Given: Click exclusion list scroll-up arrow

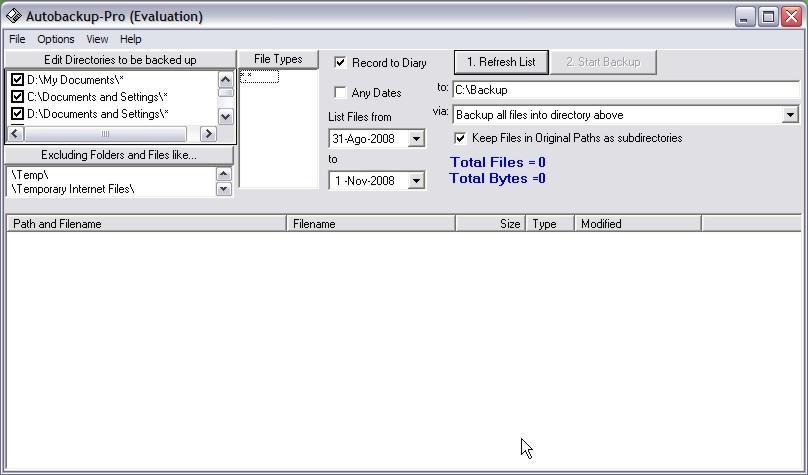Looking at the screenshot, I should tap(223, 174).
